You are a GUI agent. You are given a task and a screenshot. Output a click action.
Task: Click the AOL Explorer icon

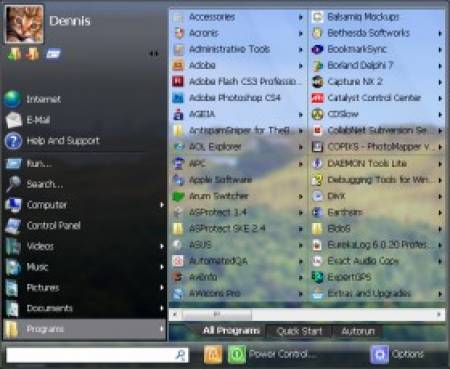(178, 147)
